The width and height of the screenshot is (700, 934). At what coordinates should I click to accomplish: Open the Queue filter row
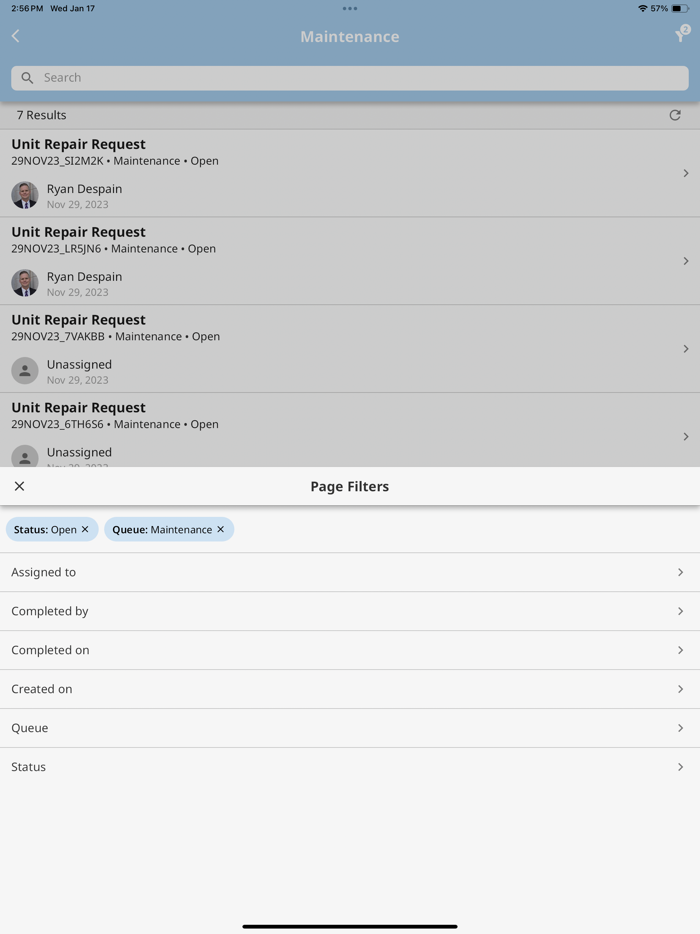(350, 728)
